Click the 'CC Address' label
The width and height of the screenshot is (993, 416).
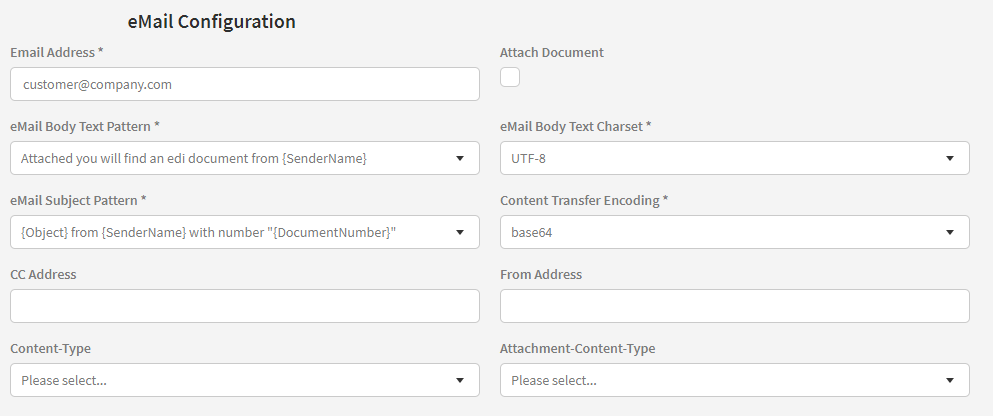pos(43,274)
